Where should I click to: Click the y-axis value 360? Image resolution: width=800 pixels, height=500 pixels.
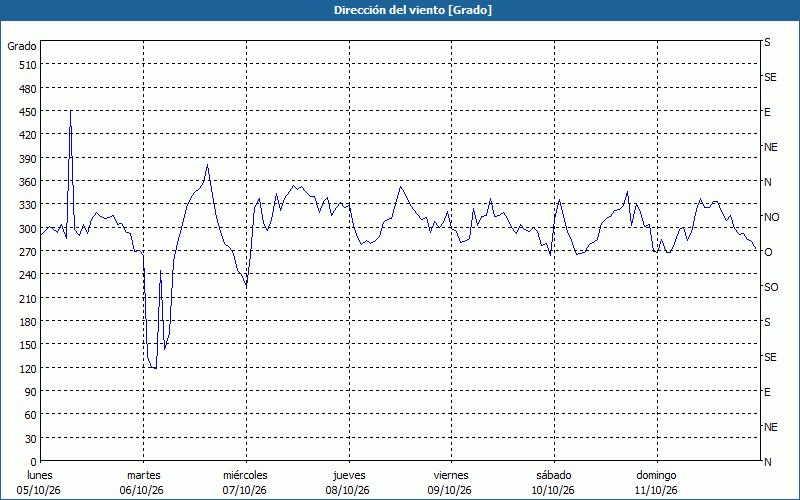click(28, 182)
